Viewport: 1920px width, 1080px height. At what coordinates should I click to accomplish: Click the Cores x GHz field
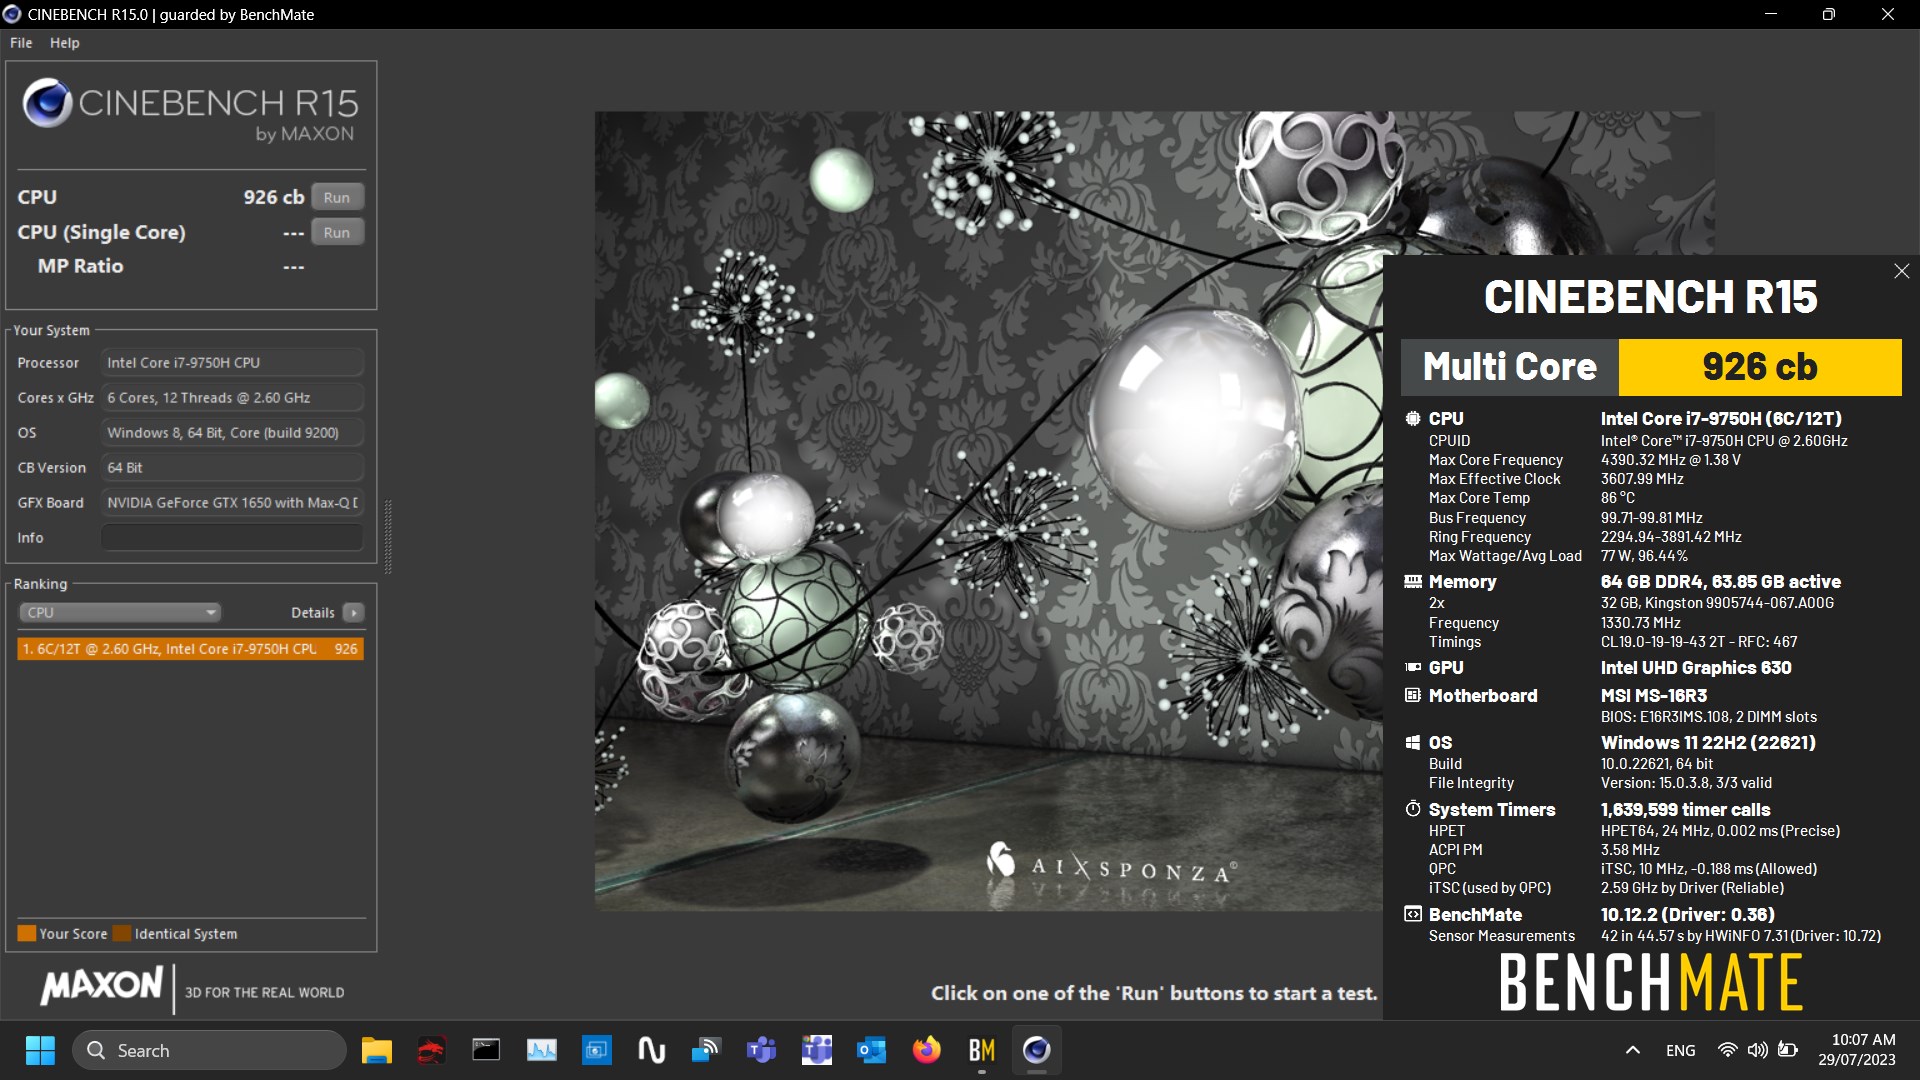(232, 397)
